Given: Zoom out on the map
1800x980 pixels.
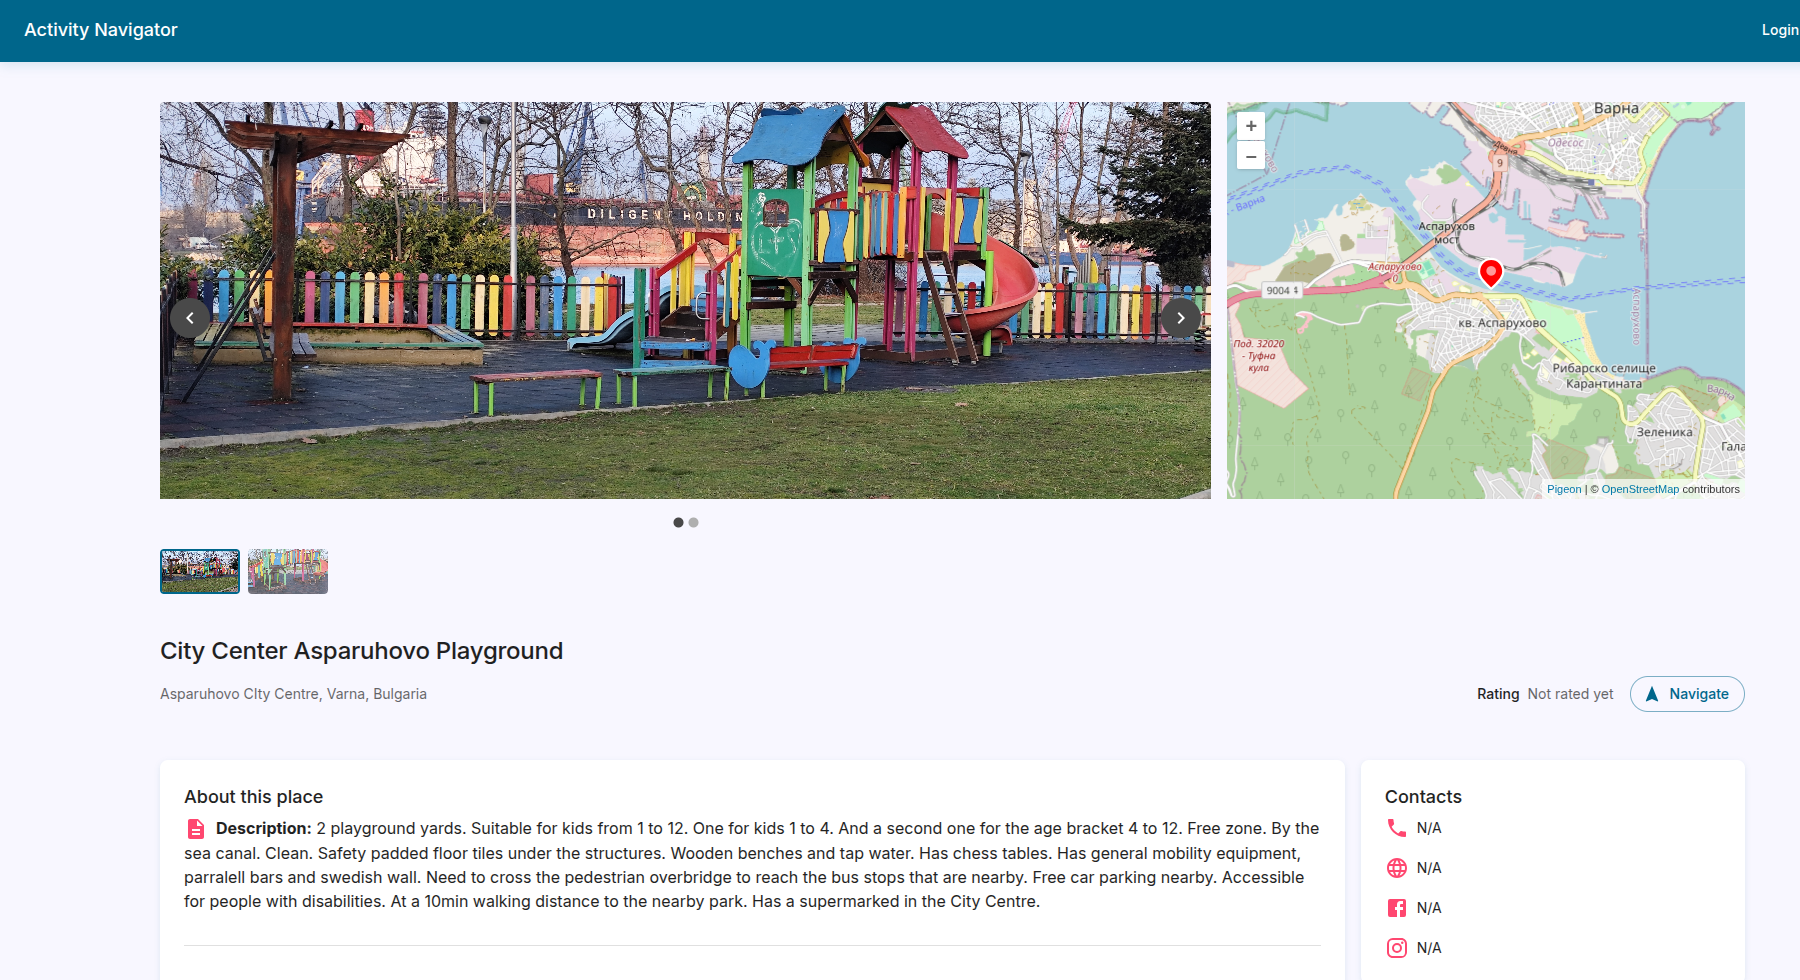Looking at the screenshot, I should coord(1250,156).
